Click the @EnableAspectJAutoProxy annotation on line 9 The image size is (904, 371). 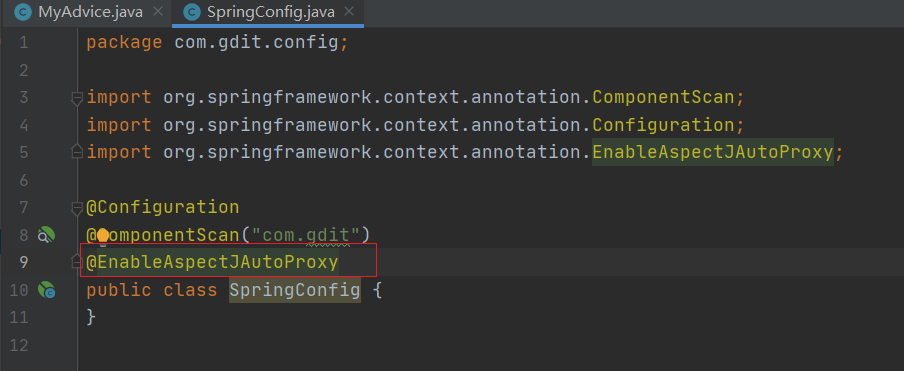click(212, 263)
